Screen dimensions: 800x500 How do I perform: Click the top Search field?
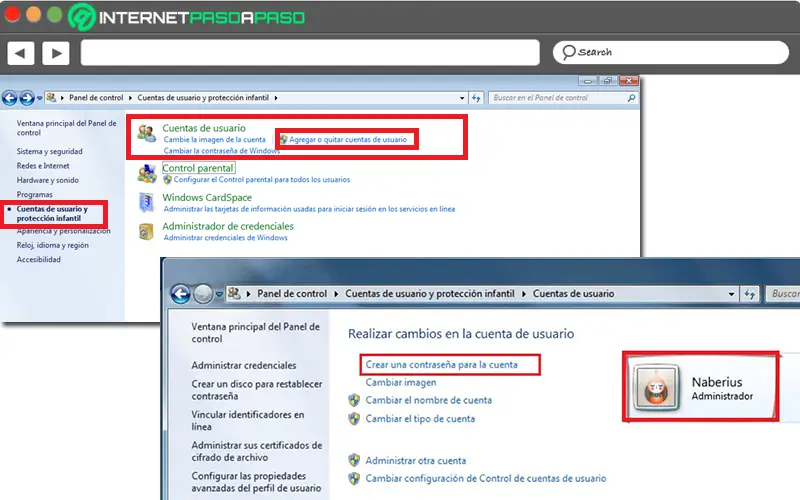click(x=670, y=52)
